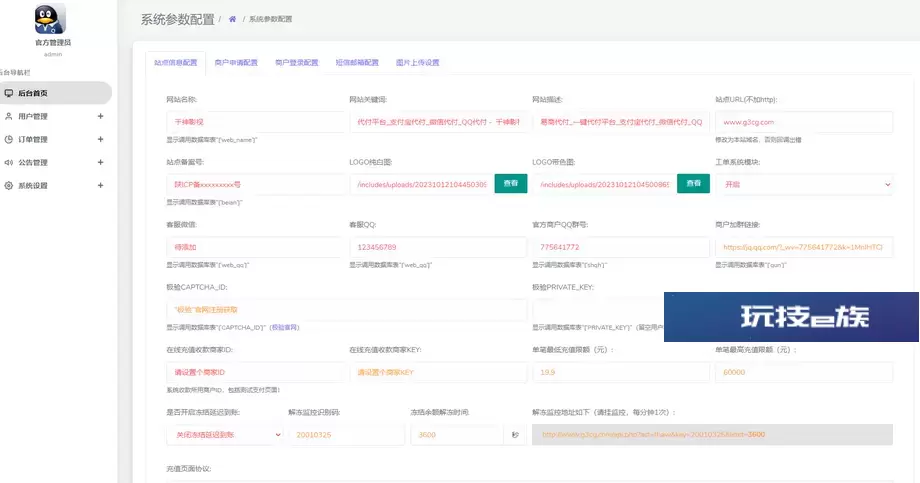Viewport: 920px width, 483px height.
Task: Switch to the 商户登录配置 tab
Action: [x=296, y=63]
